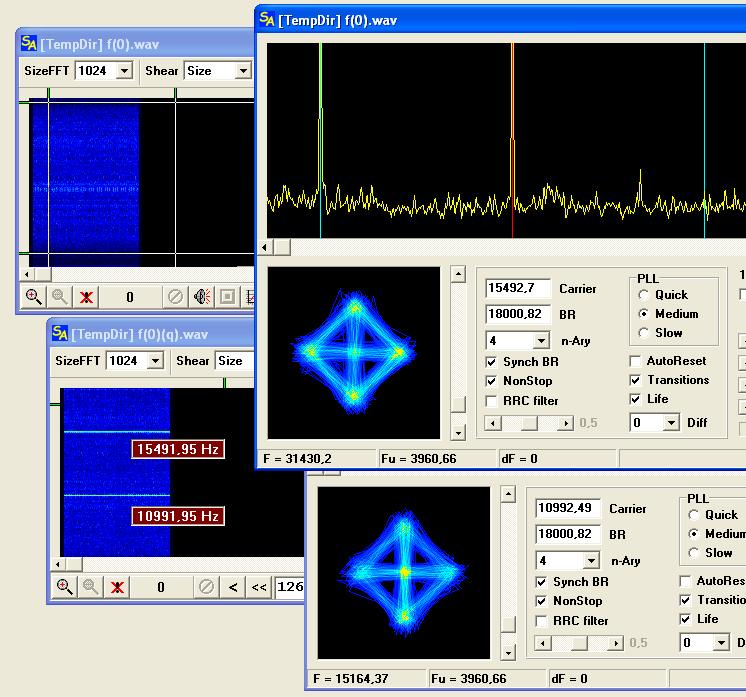
Task: Click the Carrier field showing 15492,7
Action: click(x=517, y=289)
